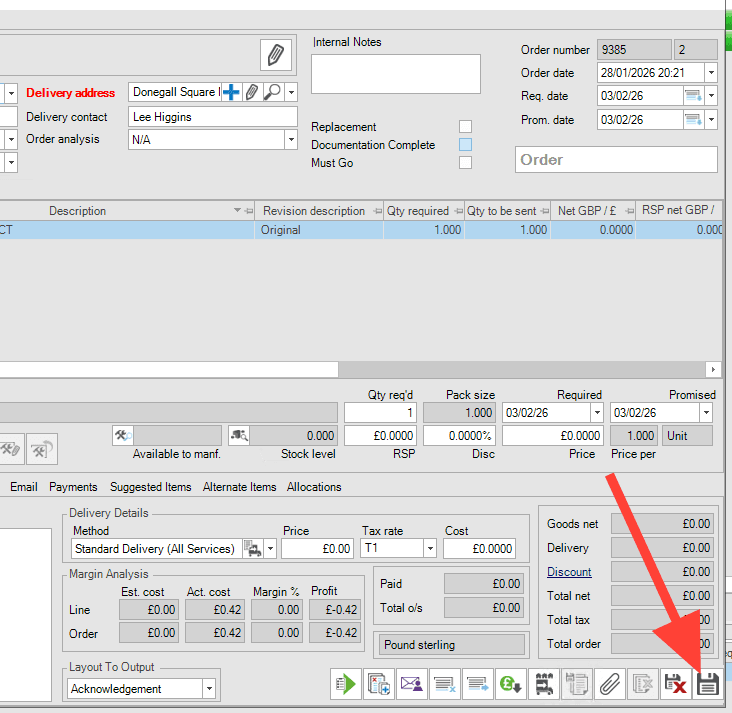Switch to the Allocations tab
Viewport: 732px width, 713px height.
click(x=314, y=487)
